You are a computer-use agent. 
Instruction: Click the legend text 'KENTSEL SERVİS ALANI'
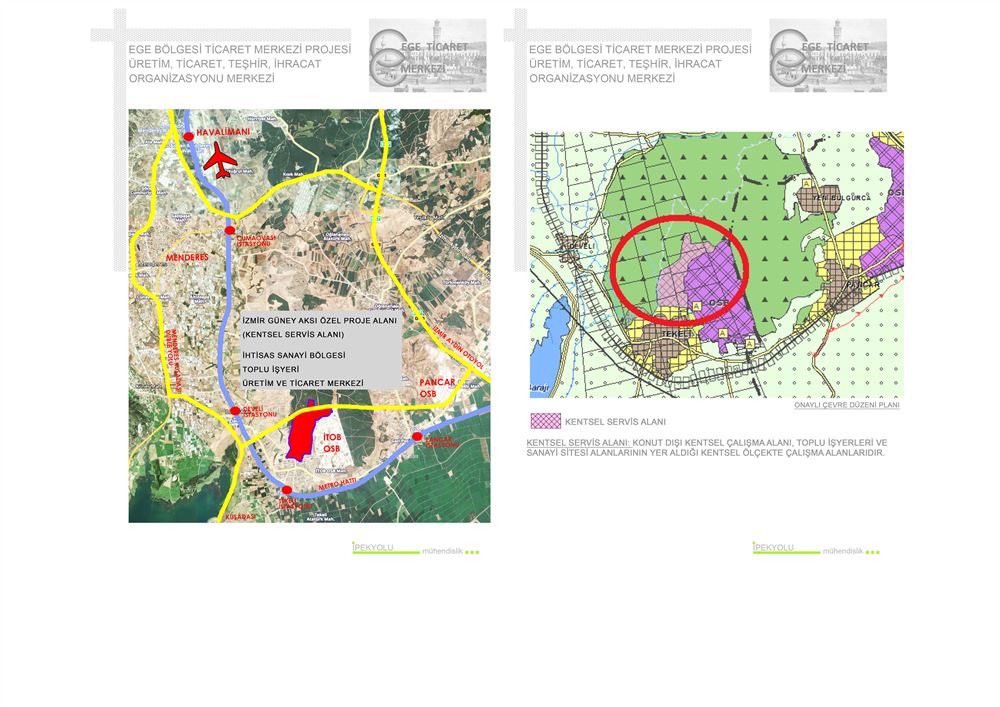point(615,421)
